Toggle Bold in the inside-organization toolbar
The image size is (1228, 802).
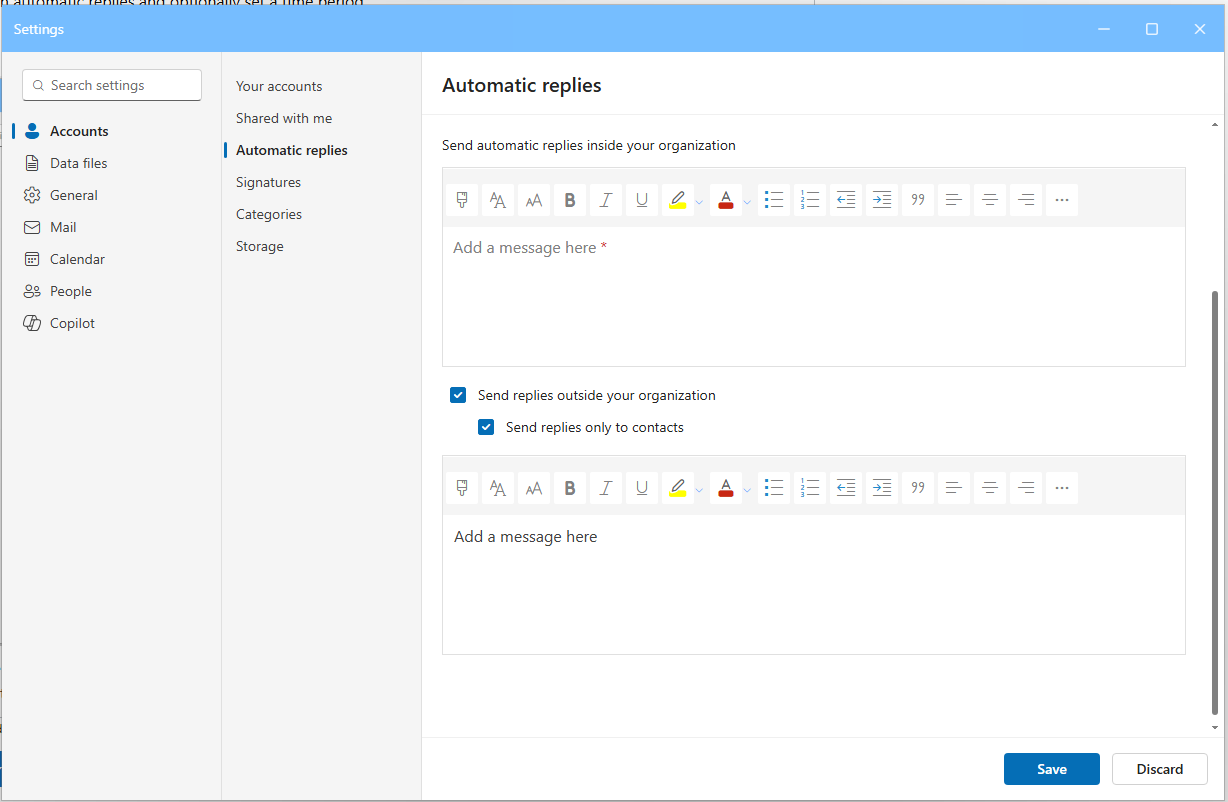click(570, 200)
